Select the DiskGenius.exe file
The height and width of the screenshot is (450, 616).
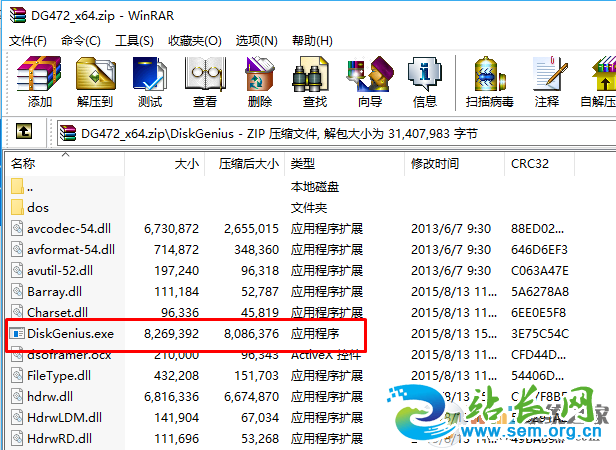70,333
